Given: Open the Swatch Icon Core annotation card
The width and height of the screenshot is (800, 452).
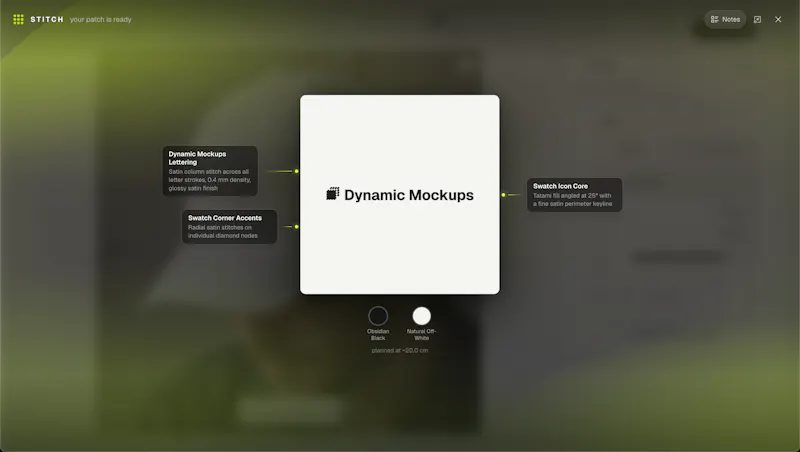Looking at the screenshot, I should (x=574, y=195).
